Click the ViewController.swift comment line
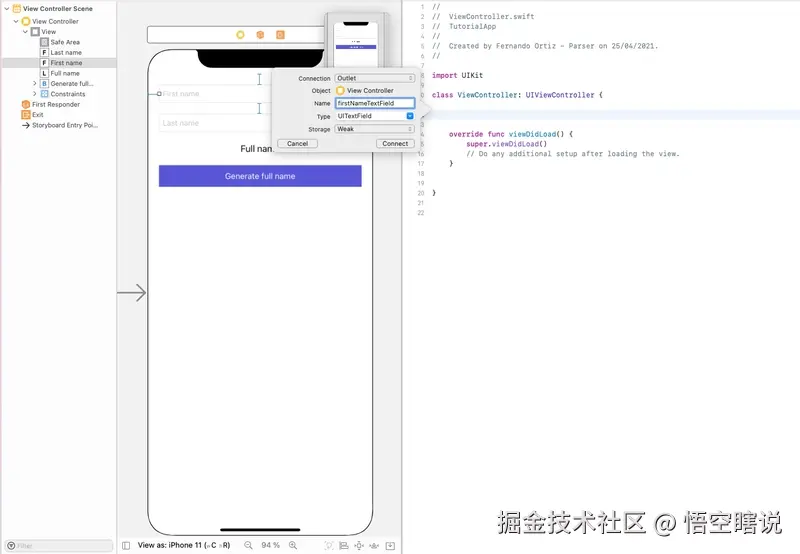This screenshot has height=554, width=800. tap(483, 16)
